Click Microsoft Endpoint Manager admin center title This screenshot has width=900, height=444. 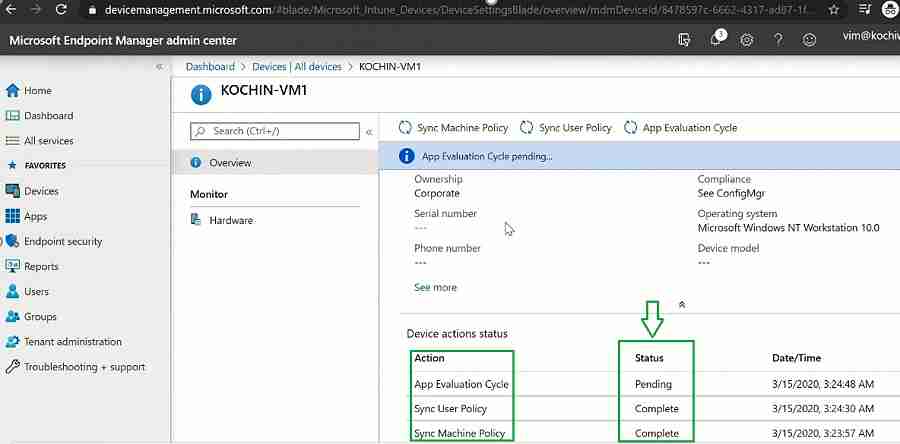(123, 40)
